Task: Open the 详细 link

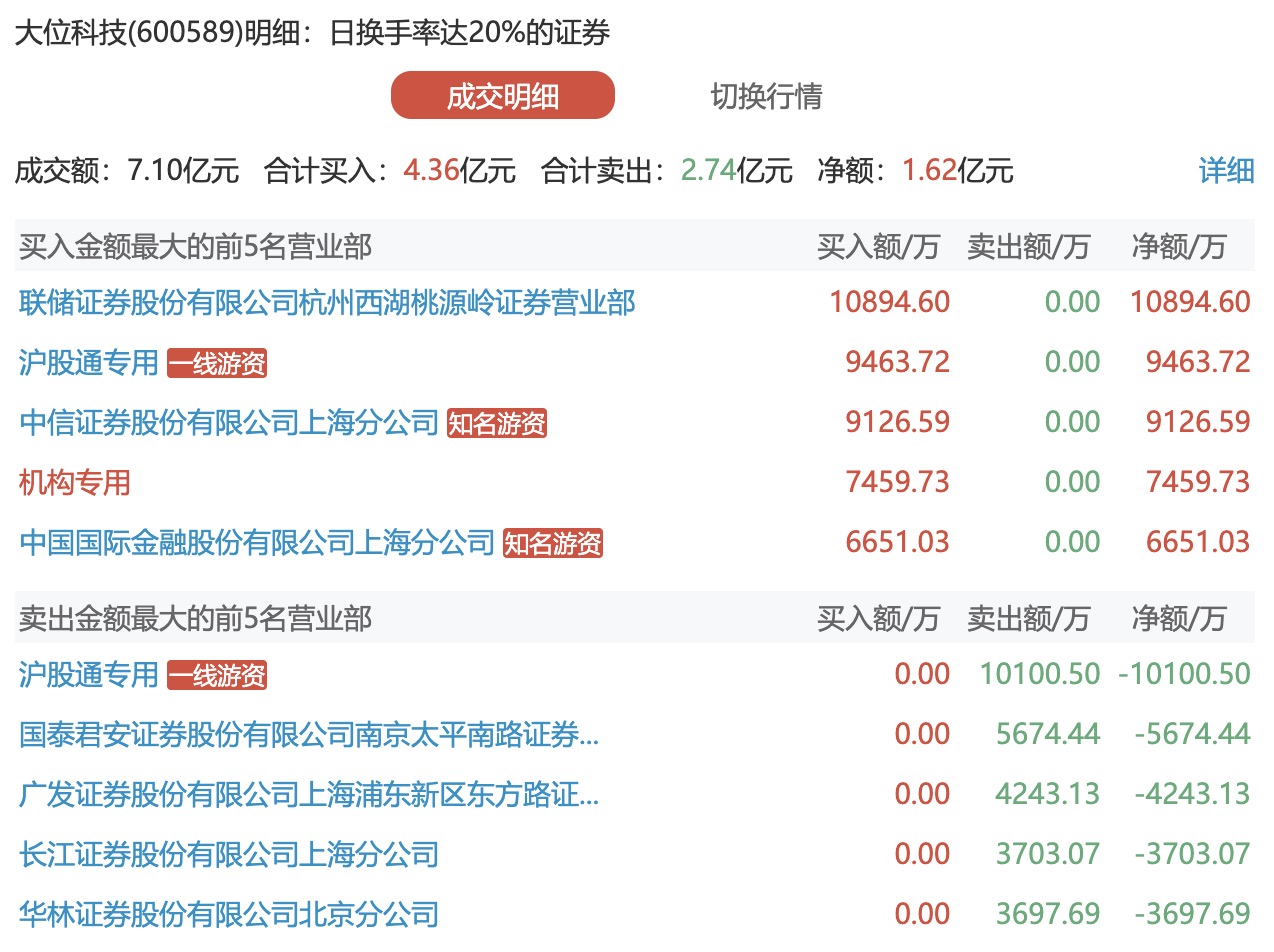Action: click(x=1226, y=170)
